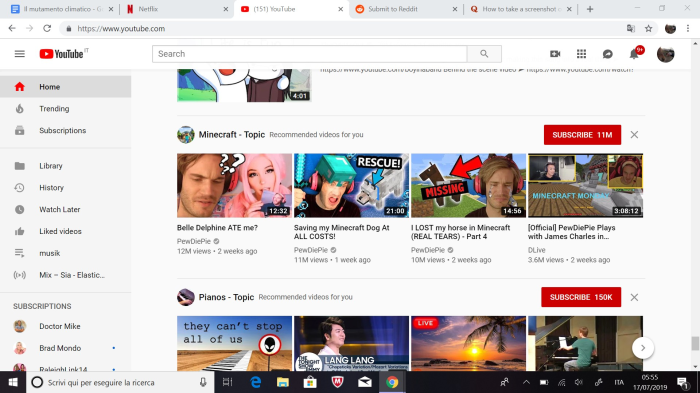
Task: Click the Chrome profile avatar in toolbar
Action: 670,29
